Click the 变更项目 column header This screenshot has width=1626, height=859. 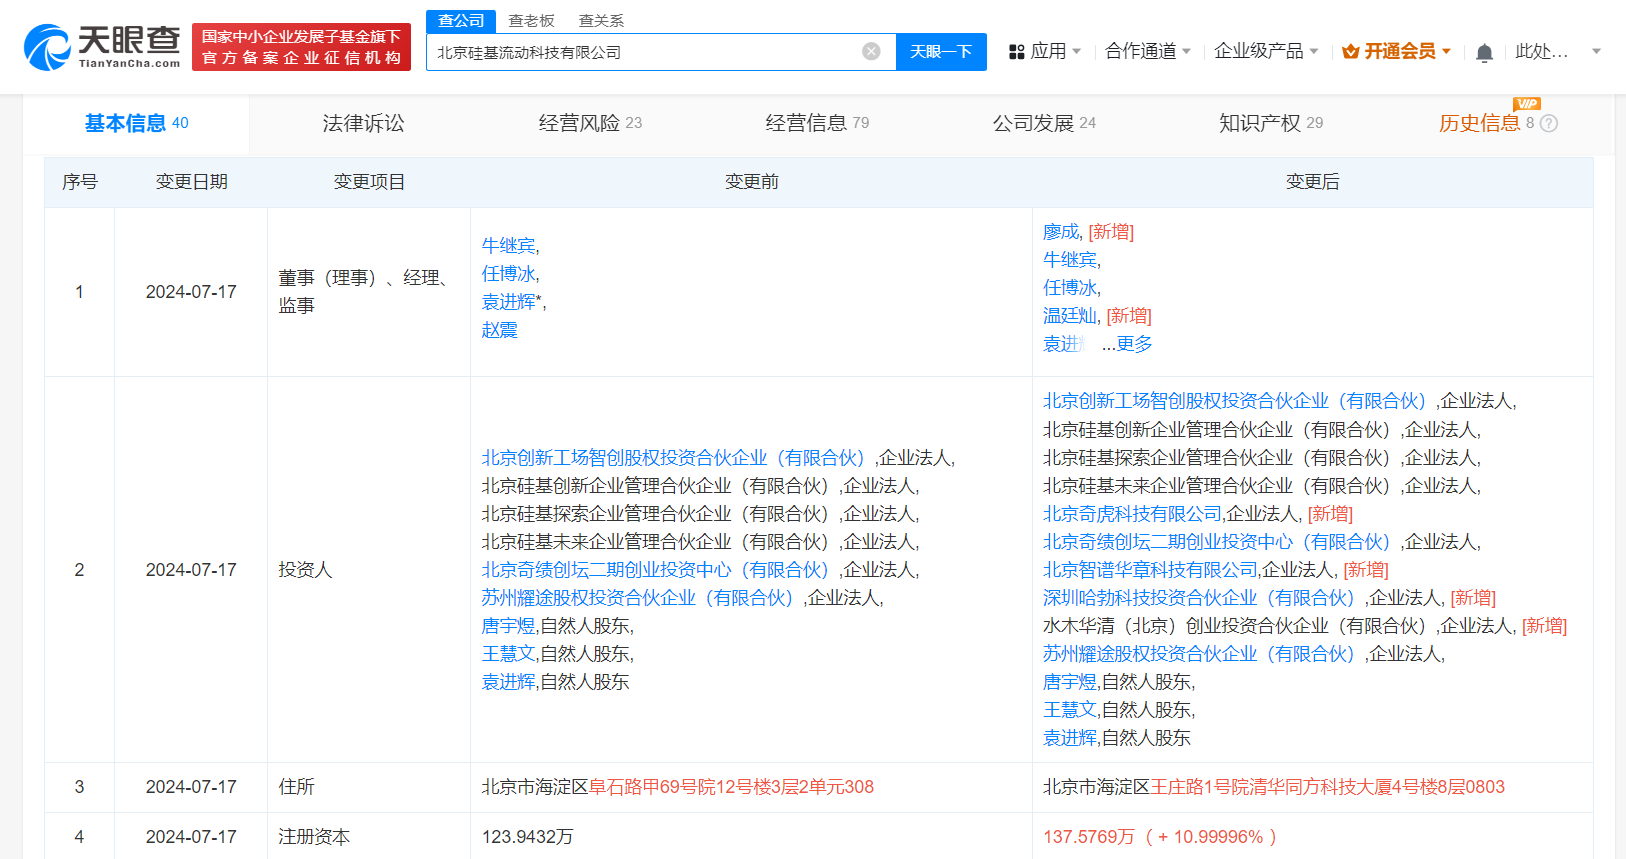pyautogui.click(x=369, y=182)
